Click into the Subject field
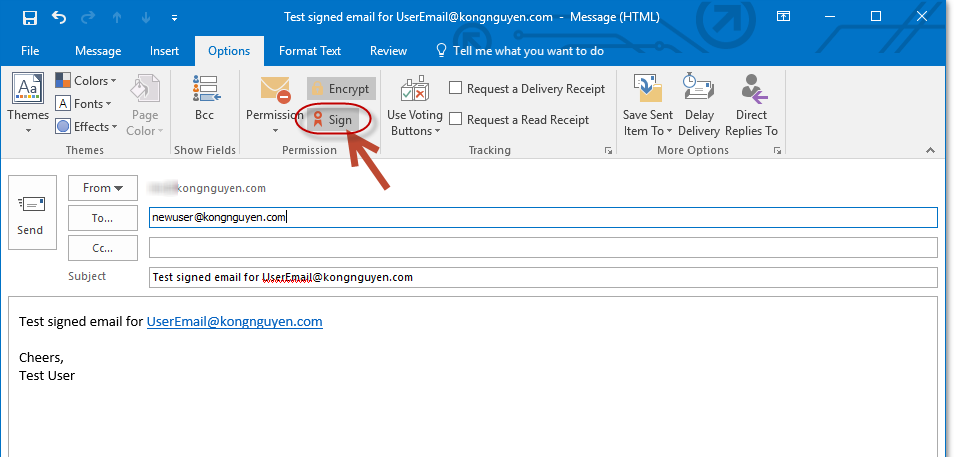This screenshot has width=954, height=457. (x=543, y=277)
